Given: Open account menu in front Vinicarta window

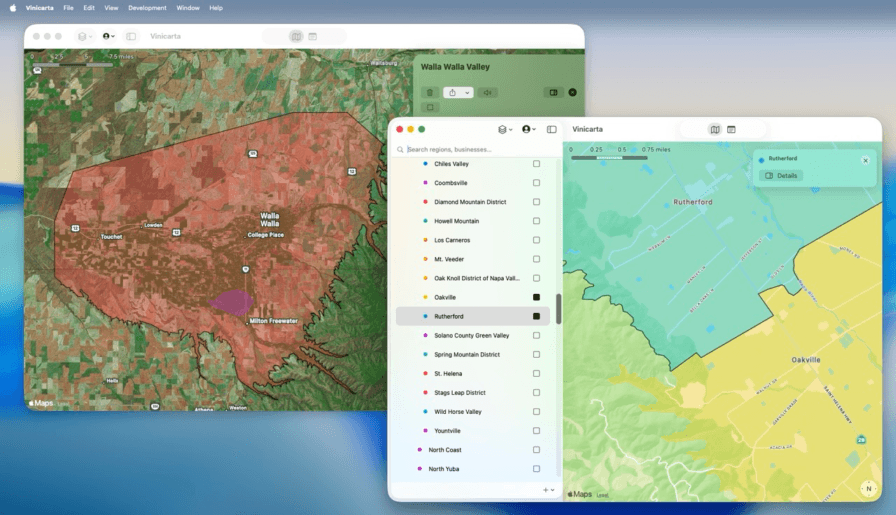Looking at the screenshot, I should pyautogui.click(x=529, y=130).
